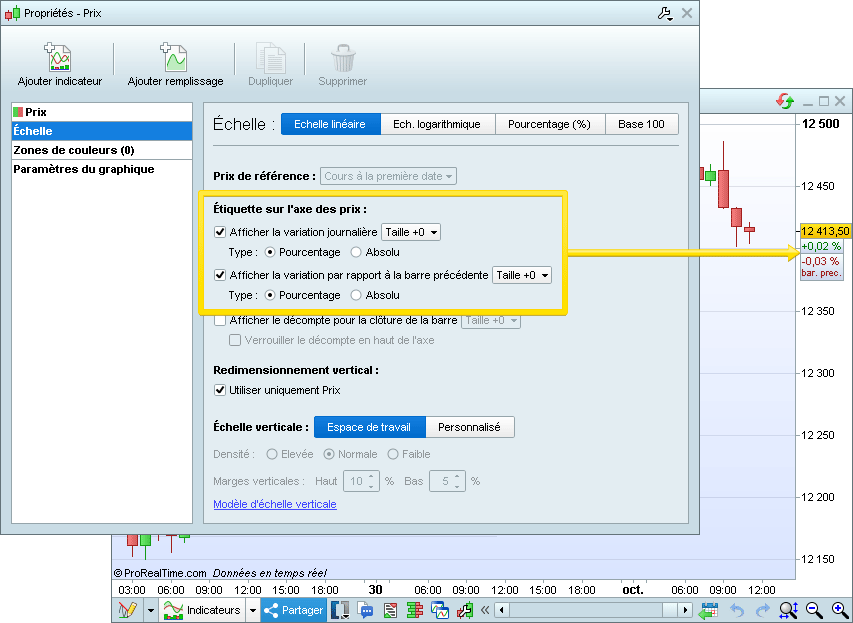
Task: Click the Ajouter indicateur icon
Action: click(59, 58)
